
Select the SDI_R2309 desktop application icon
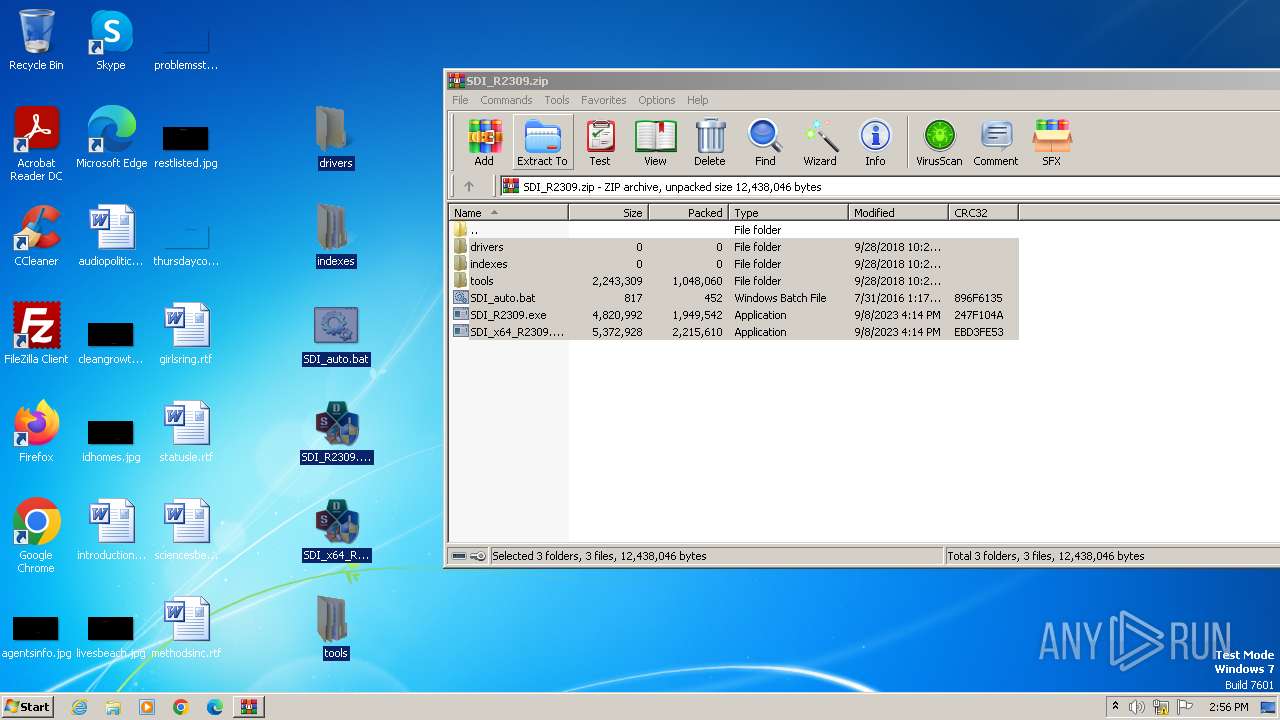336,432
